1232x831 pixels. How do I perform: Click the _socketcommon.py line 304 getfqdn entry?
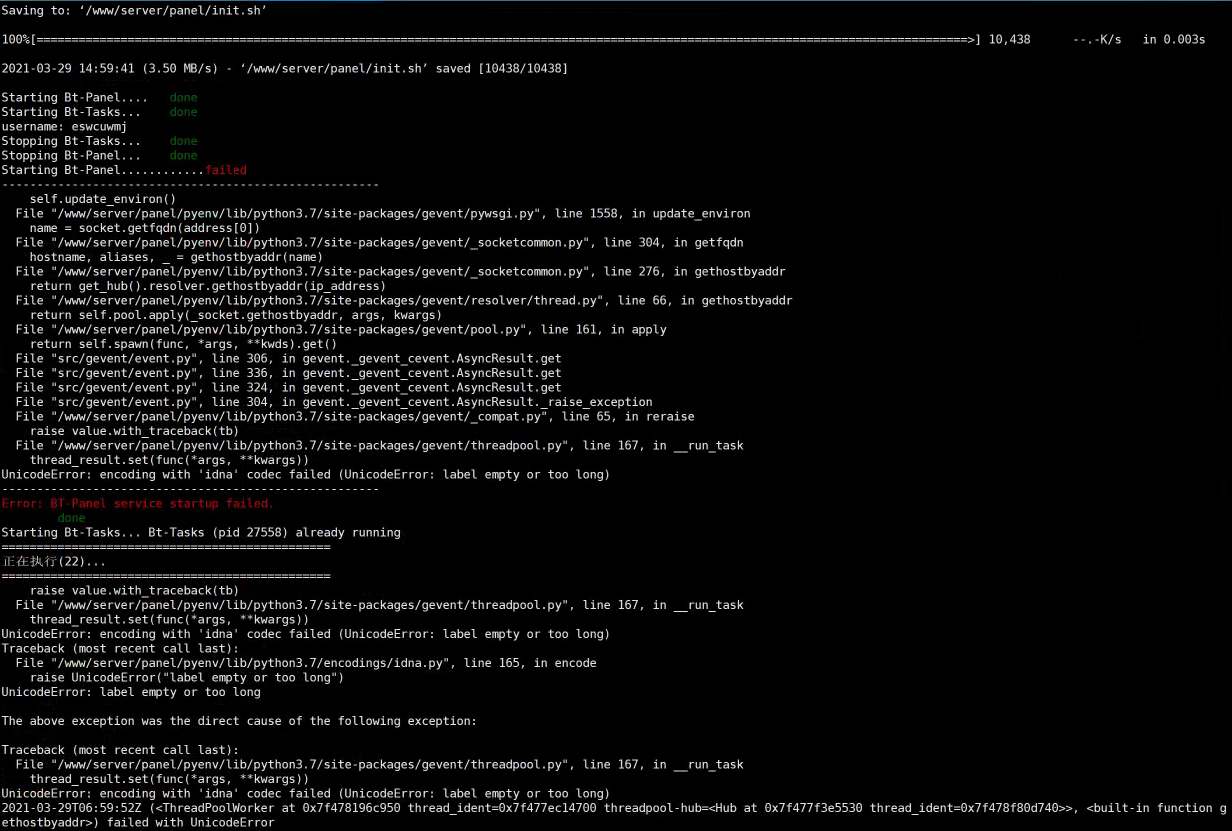click(380, 243)
